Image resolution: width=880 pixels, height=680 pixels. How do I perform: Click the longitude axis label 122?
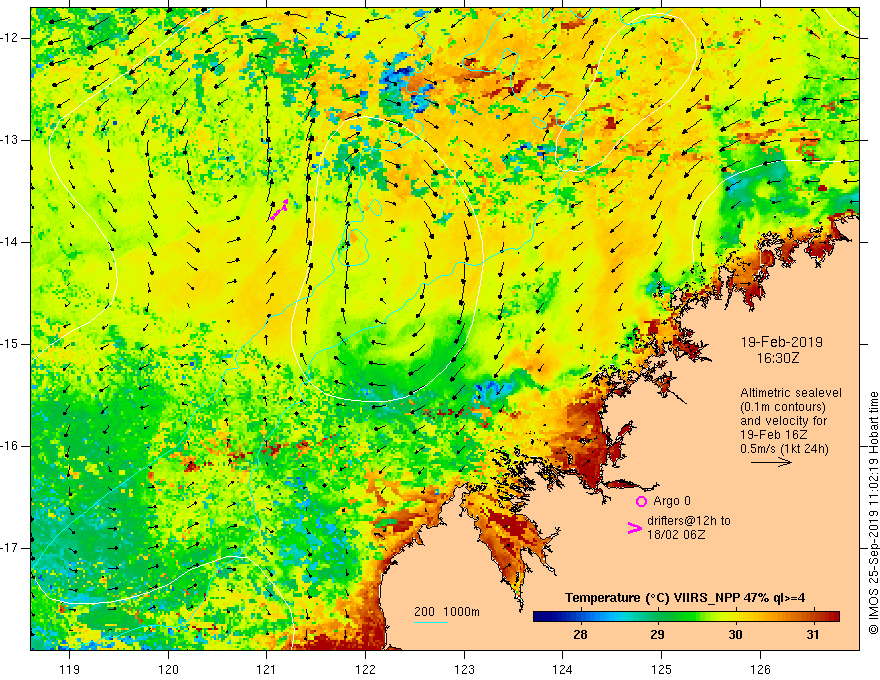click(365, 669)
